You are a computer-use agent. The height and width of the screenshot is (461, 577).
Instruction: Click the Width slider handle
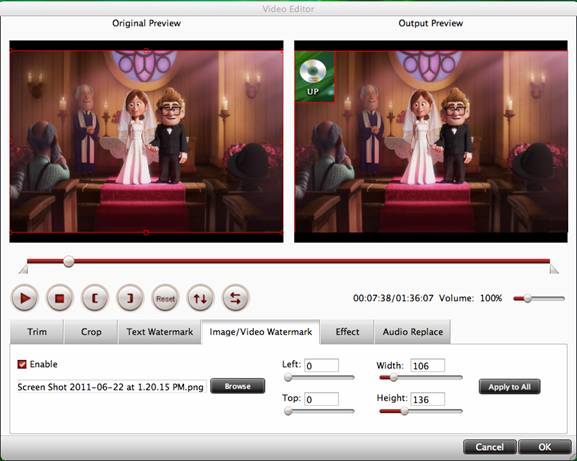394,377
